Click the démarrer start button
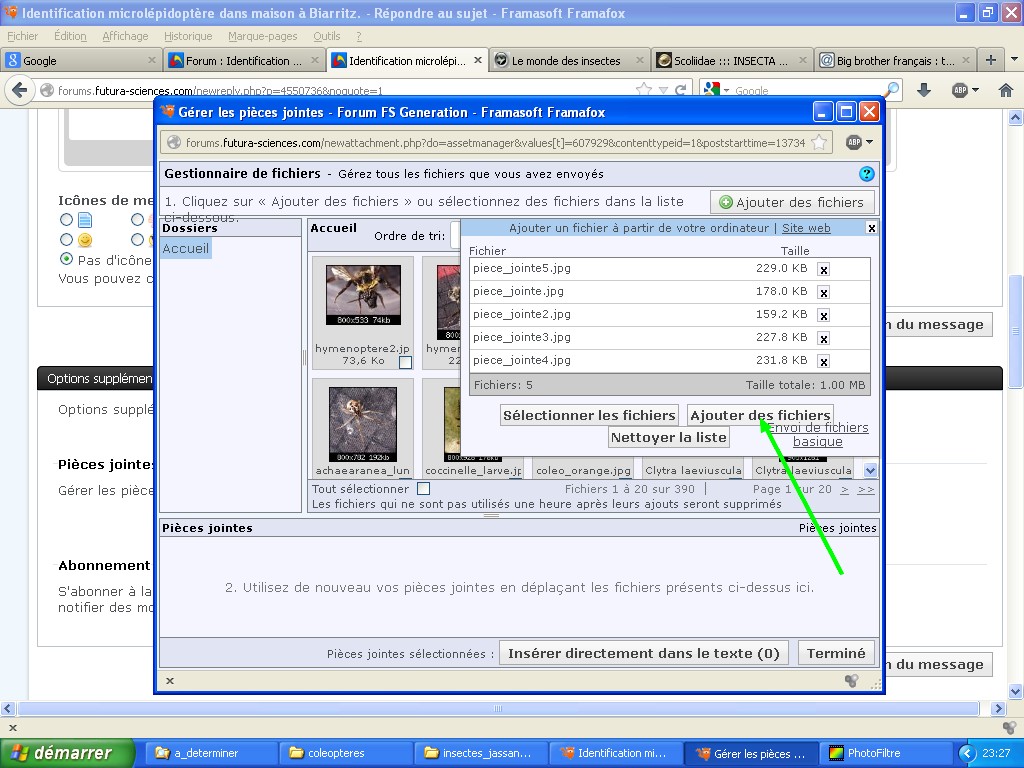Screen dimensions: 1024x768 click(67, 753)
